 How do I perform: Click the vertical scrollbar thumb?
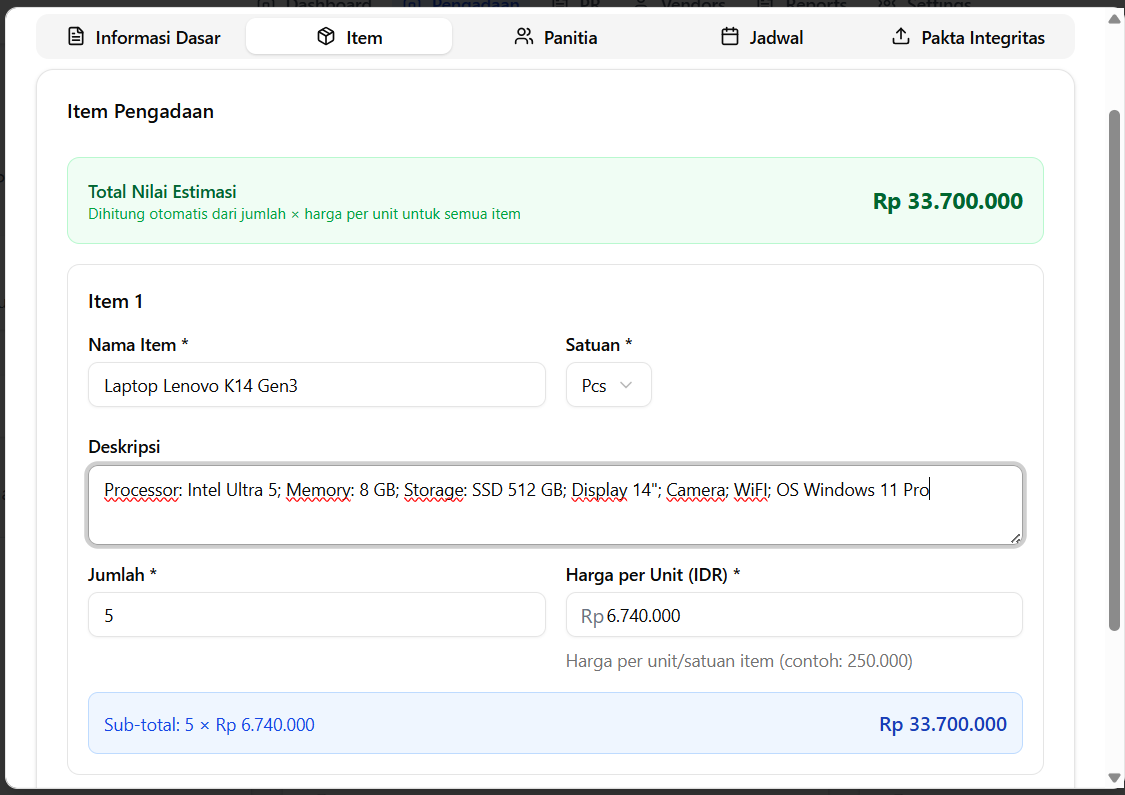1115,370
